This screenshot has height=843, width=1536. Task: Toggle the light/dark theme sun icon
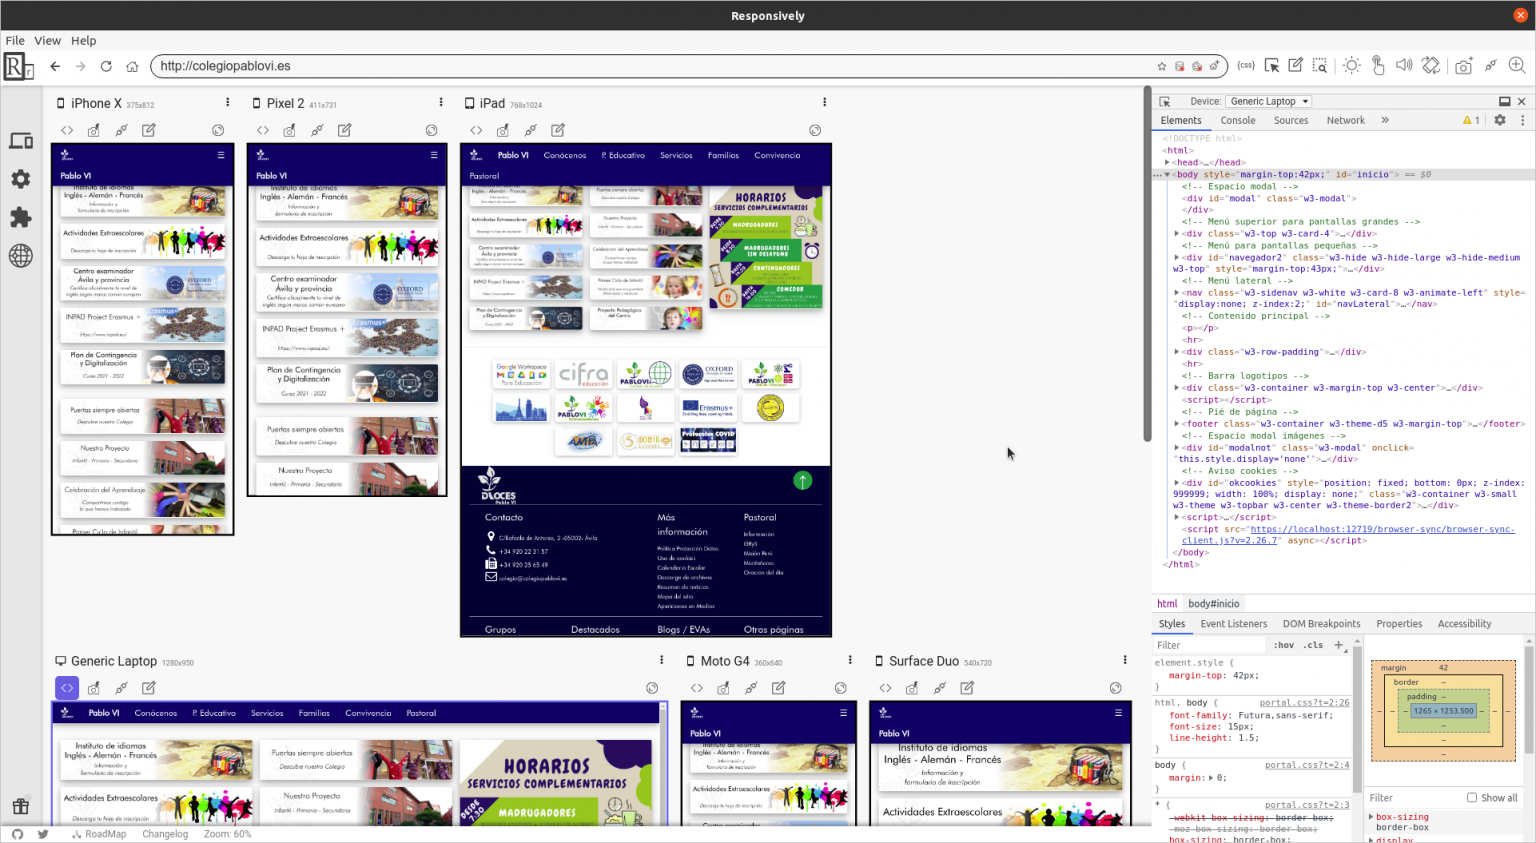pos(1352,66)
